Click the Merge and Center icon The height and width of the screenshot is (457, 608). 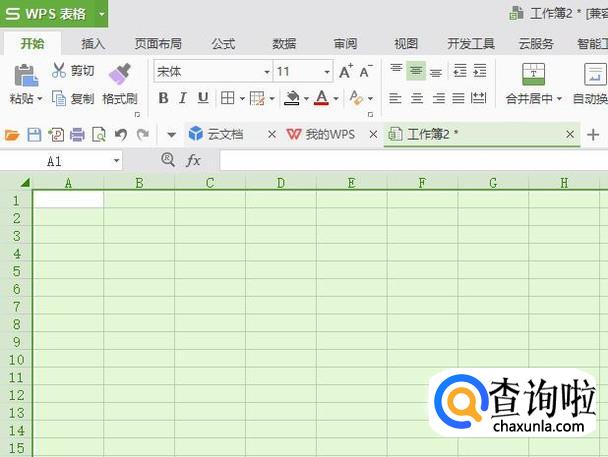click(534, 74)
